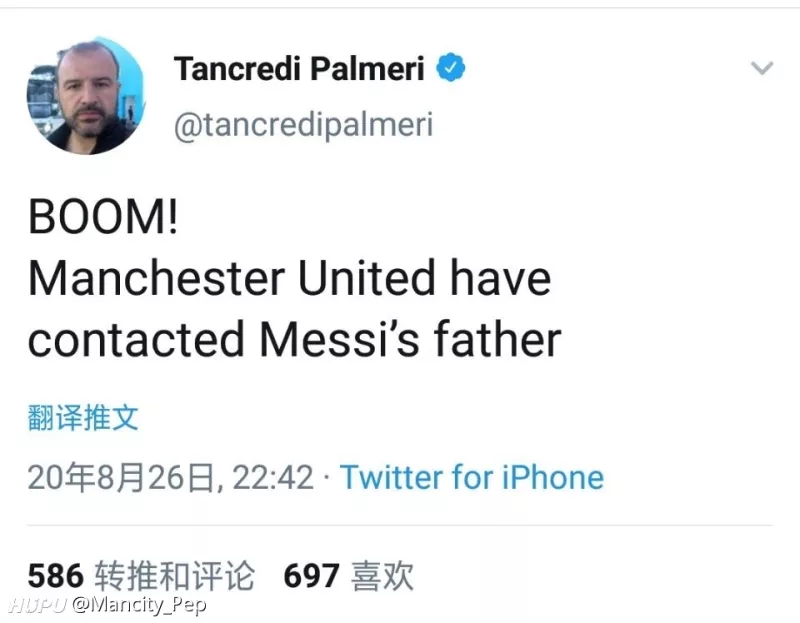Click the @Mancity_Pep credit handle
This screenshot has width=800, height=623.
[x=143, y=605]
